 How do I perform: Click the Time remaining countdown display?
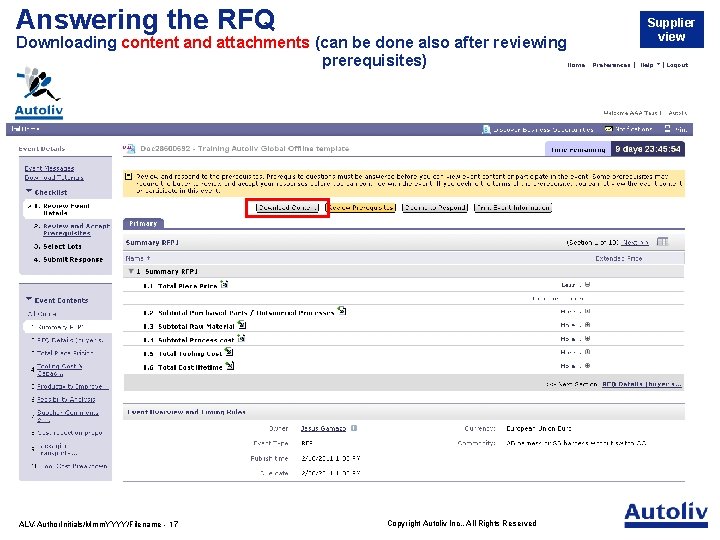pos(647,149)
